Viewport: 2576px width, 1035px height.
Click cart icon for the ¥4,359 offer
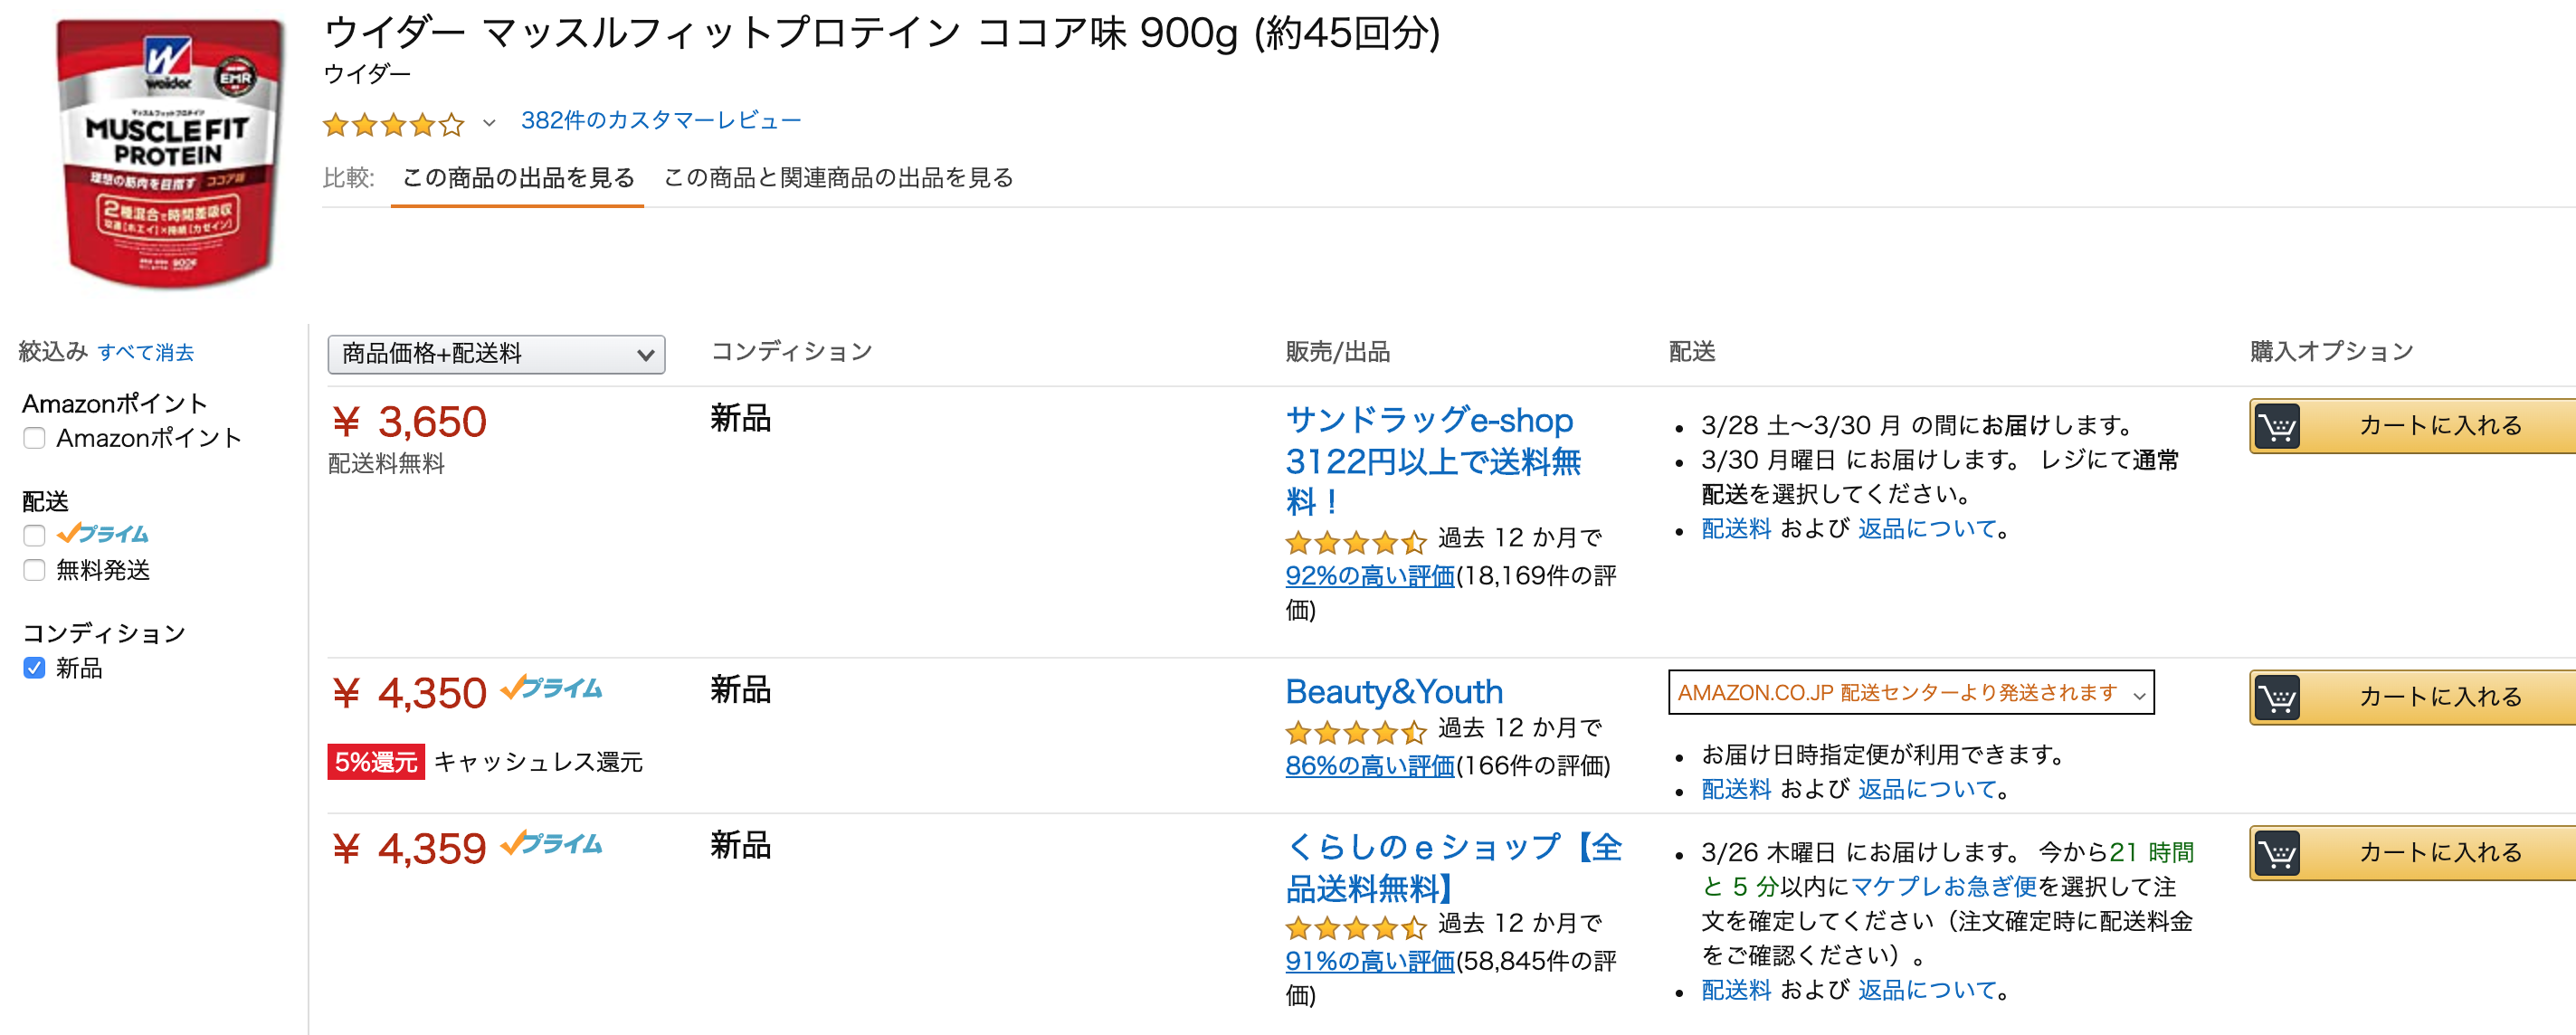coord(2277,853)
